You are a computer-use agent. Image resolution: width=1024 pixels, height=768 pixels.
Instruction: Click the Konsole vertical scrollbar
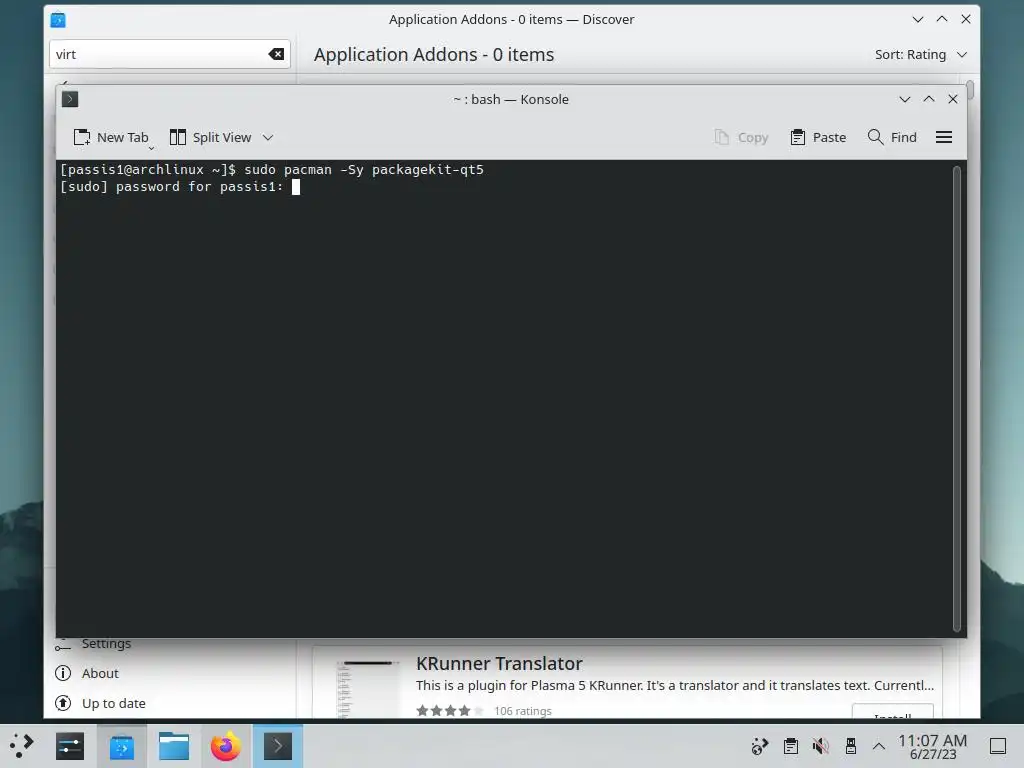957,398
